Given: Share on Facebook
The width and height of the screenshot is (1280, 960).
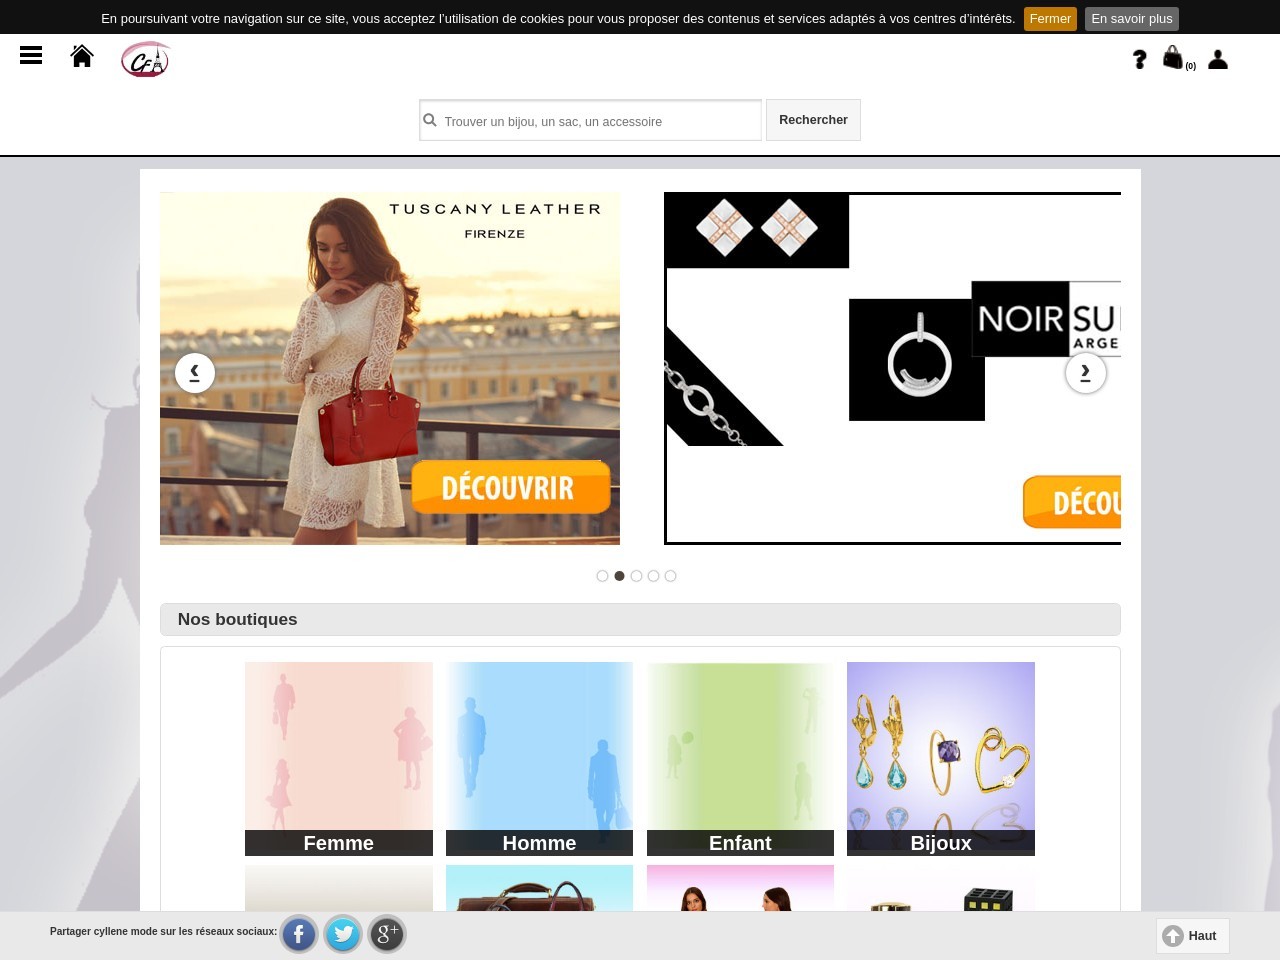Looking at the screenshot, I should 299,934.
